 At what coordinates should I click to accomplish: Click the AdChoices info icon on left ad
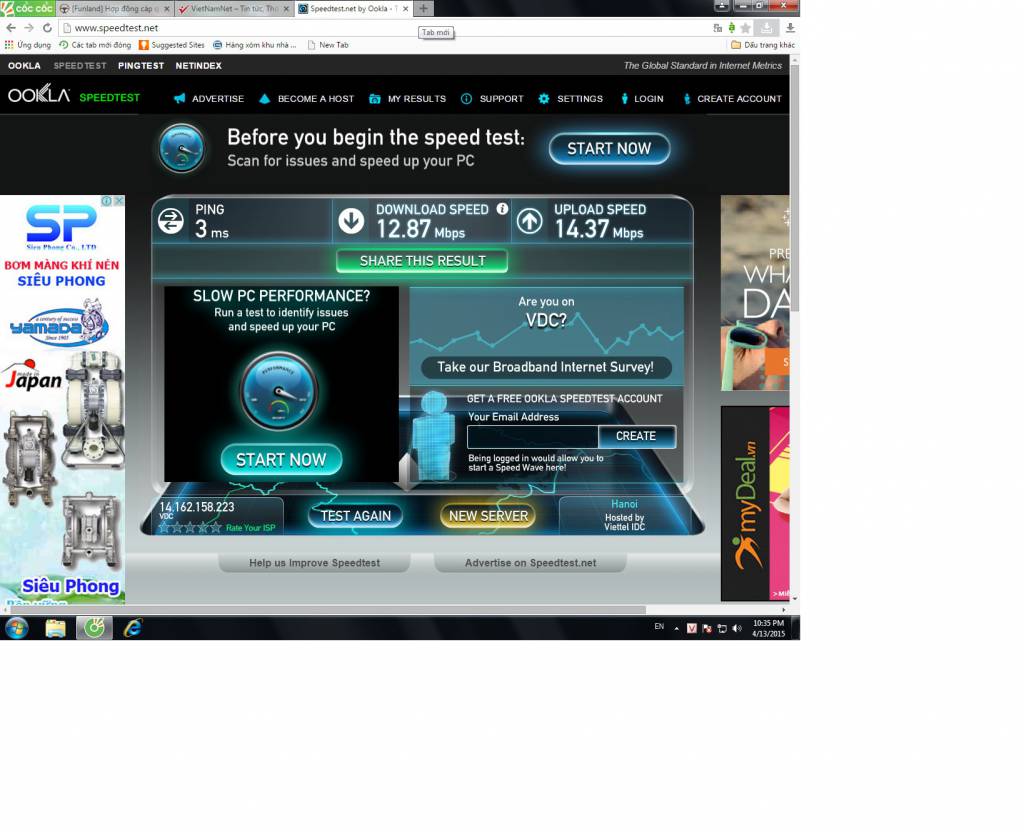(x=106, y=200)
